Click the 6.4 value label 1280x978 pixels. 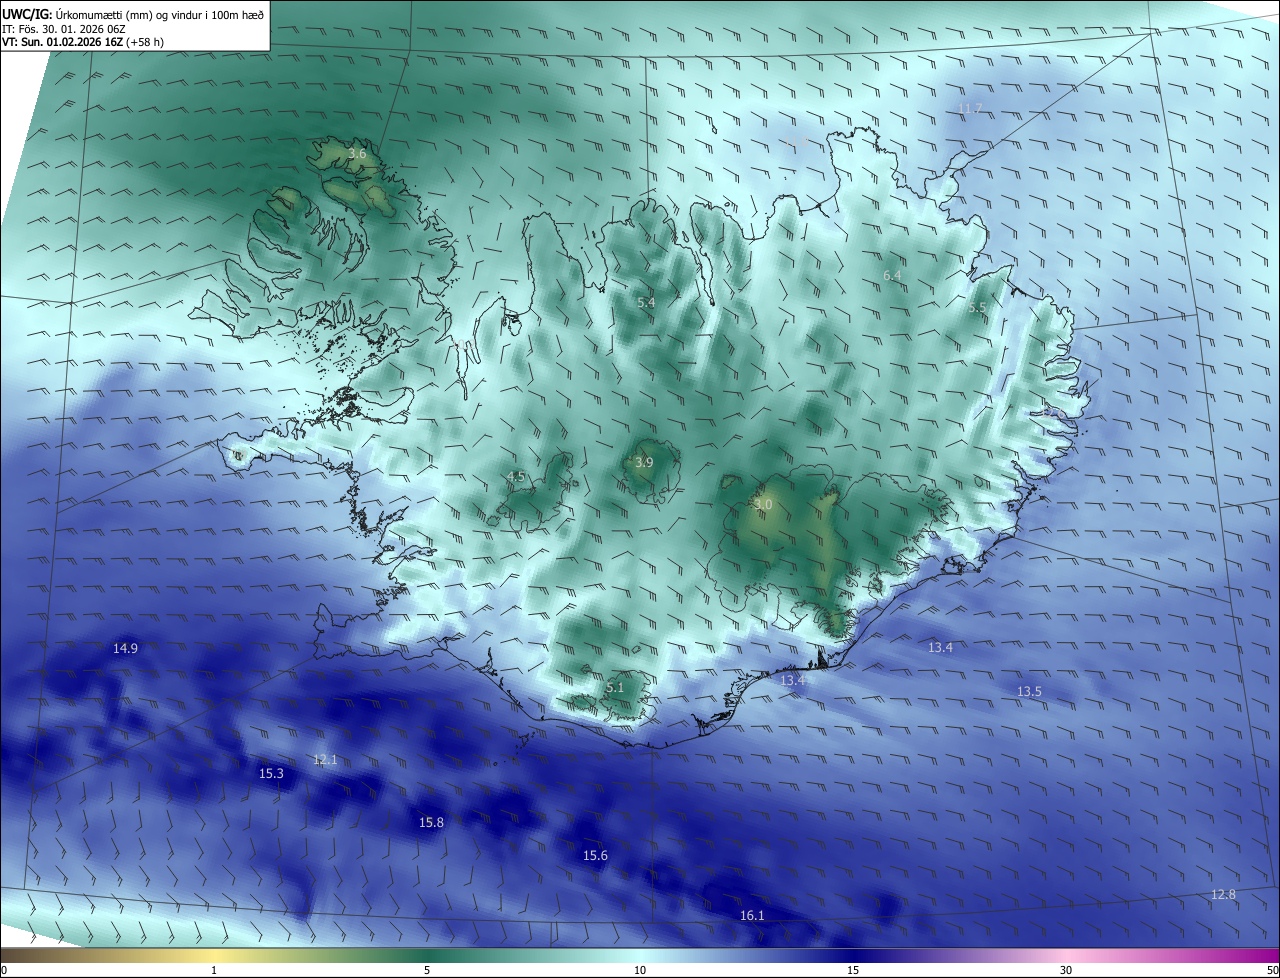click(892, 275)
